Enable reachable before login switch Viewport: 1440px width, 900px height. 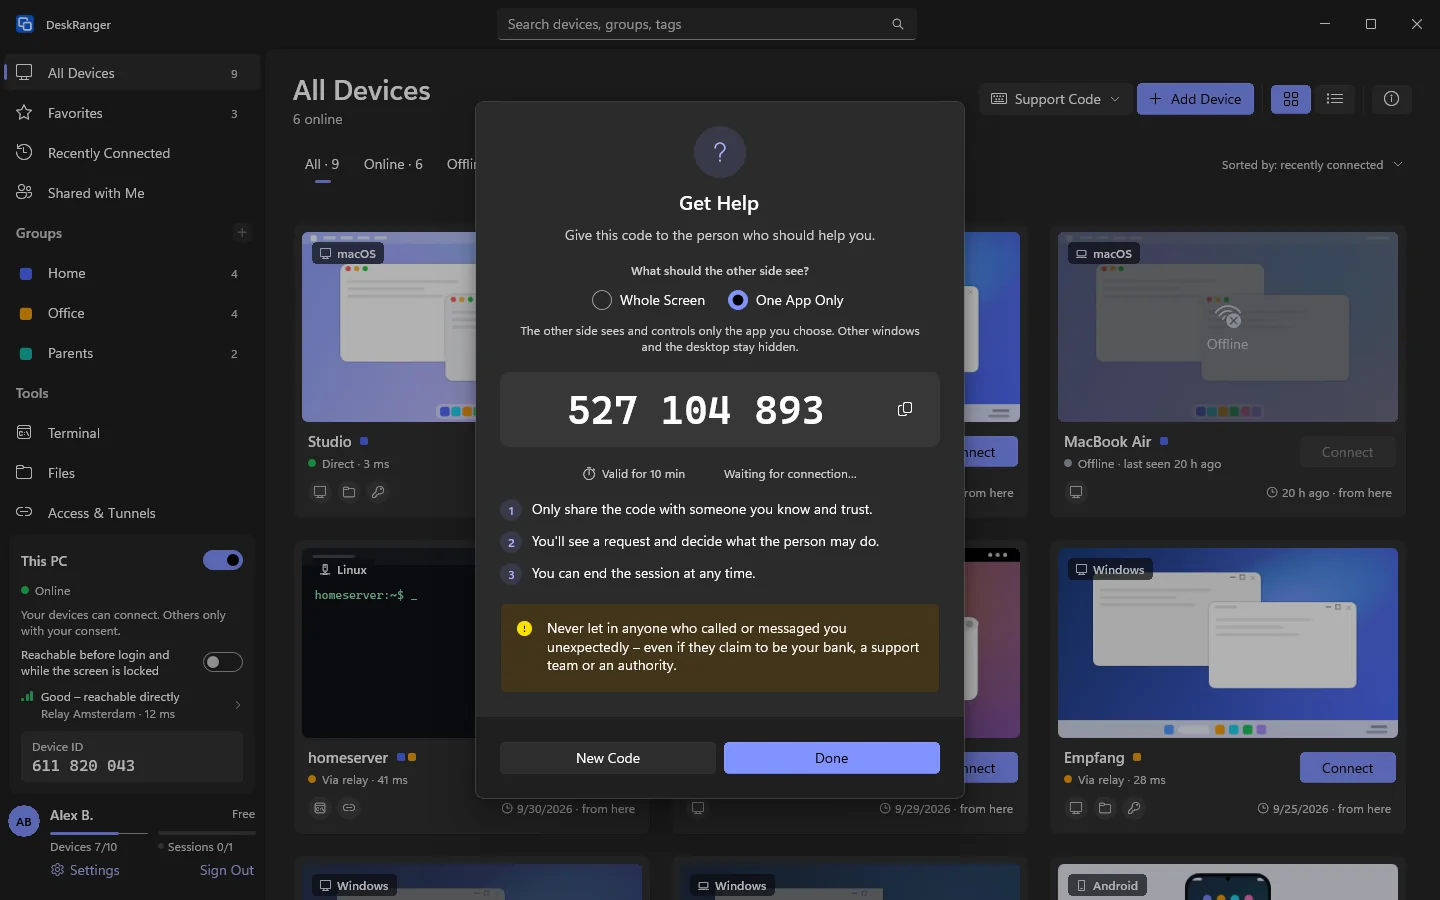tap(223, 662)
